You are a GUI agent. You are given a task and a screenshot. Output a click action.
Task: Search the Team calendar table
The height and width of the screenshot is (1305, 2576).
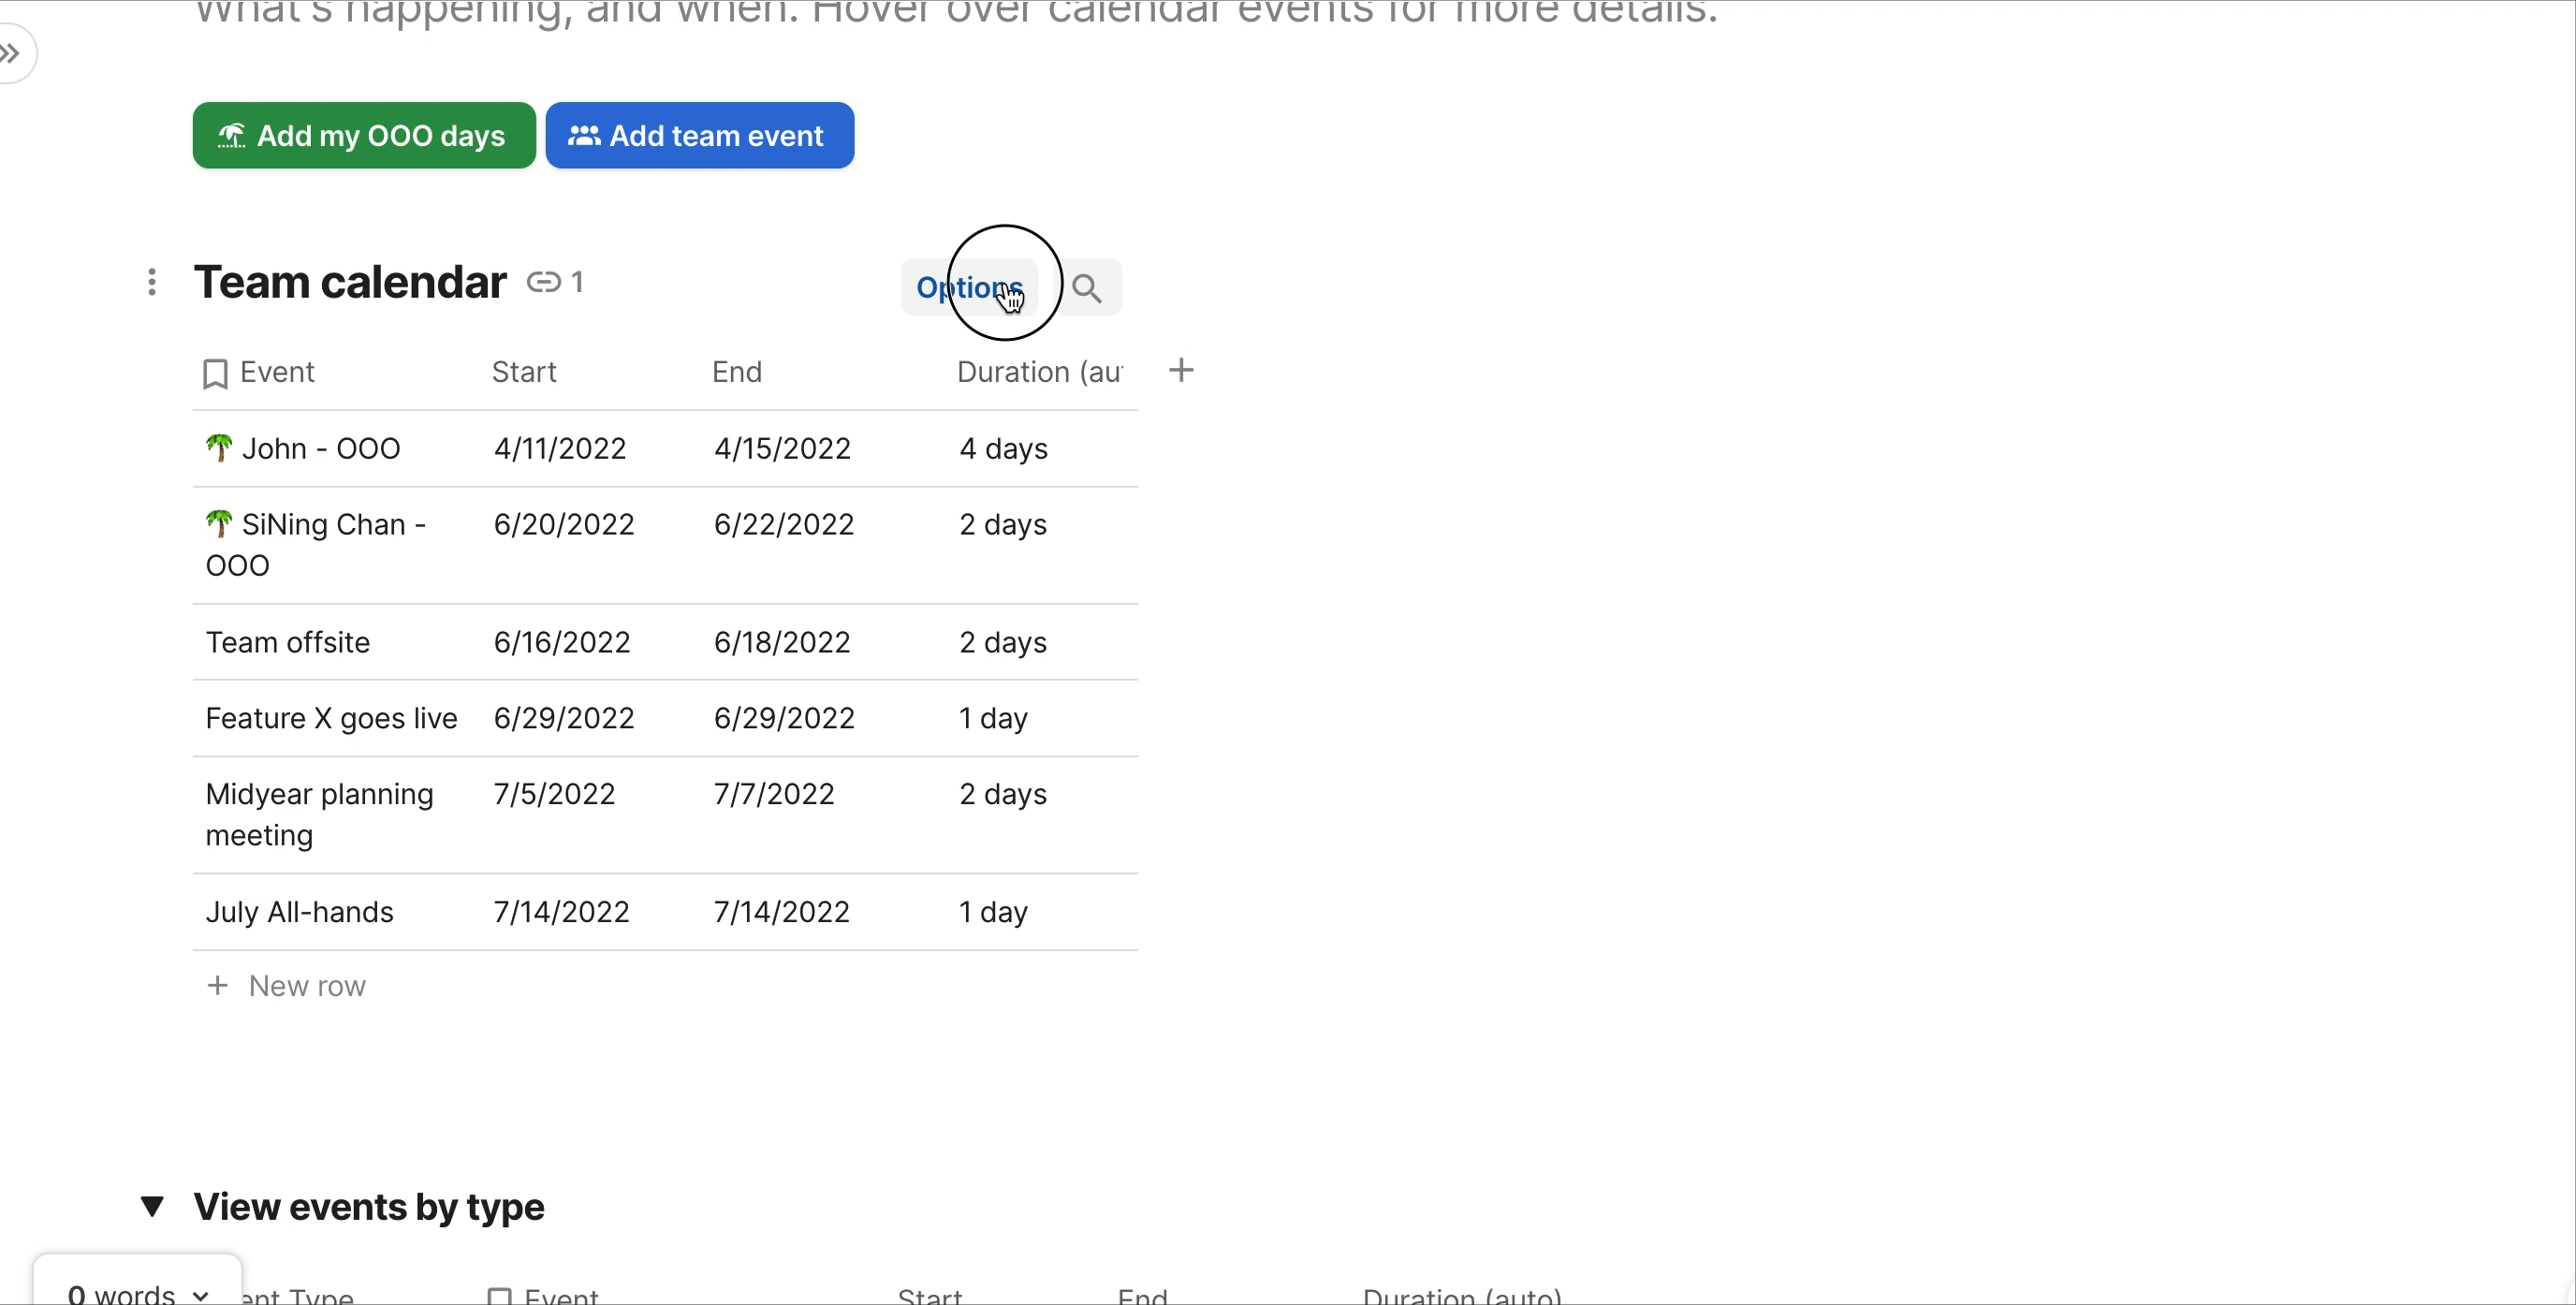1087,288
